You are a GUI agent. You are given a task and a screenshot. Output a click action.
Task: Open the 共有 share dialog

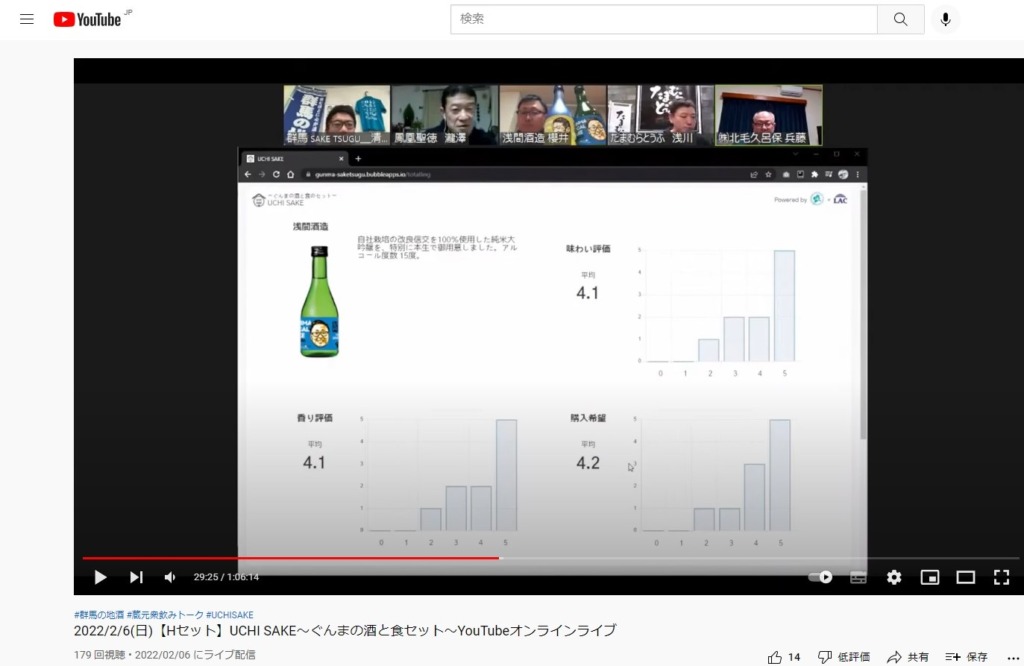tap(907, 657)
